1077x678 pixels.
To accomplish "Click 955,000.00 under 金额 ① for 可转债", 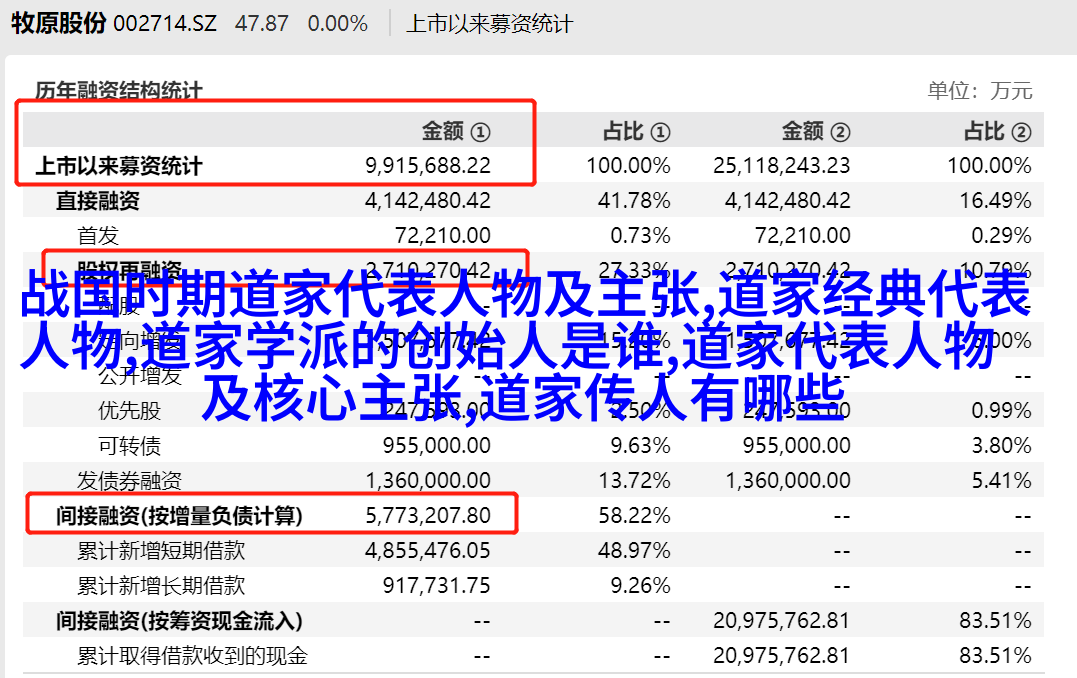I will click(437, 446).
